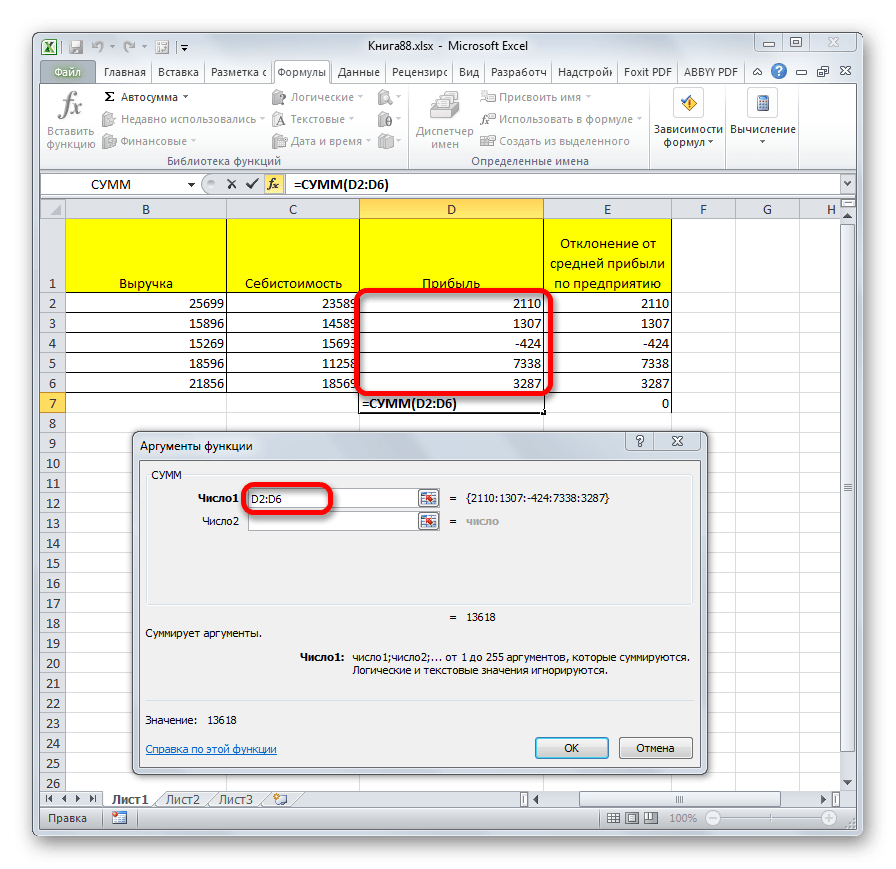
Task: Click the checkmark enter icon in formula bar
Action: [x=250, y=184]
